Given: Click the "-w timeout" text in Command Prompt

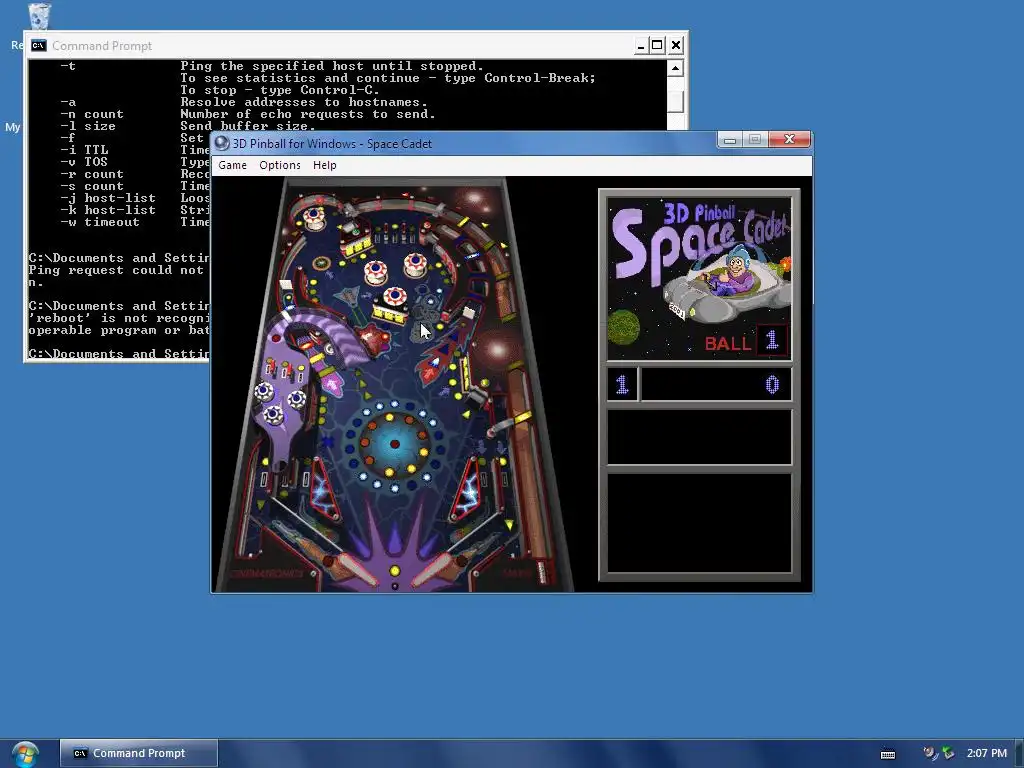Looking at the screenshot, I should click(x=100, y=222).
